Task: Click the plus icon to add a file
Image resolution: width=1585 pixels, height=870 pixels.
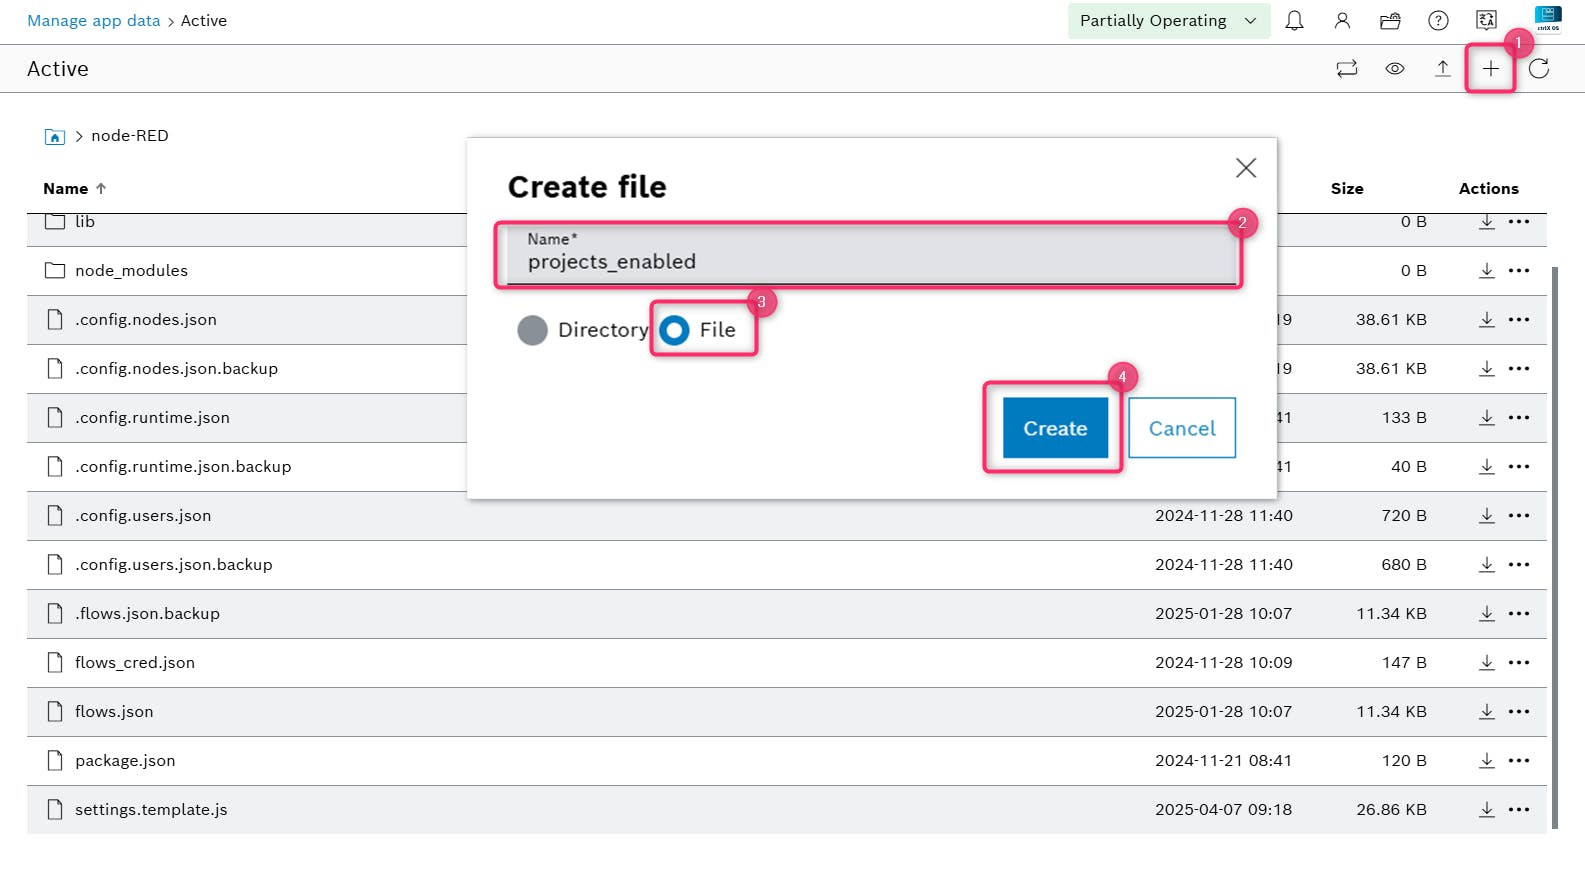Action: (1490, 69)
